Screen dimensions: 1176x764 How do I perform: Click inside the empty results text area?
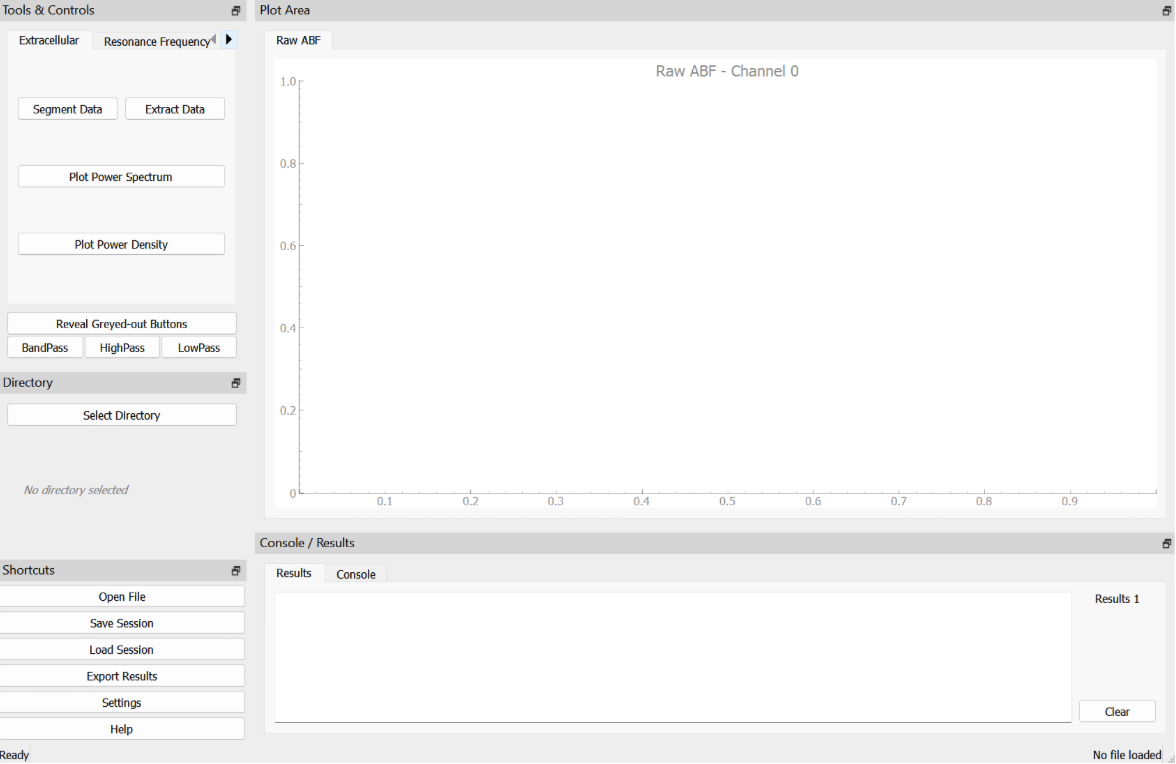tap(670, 656)
